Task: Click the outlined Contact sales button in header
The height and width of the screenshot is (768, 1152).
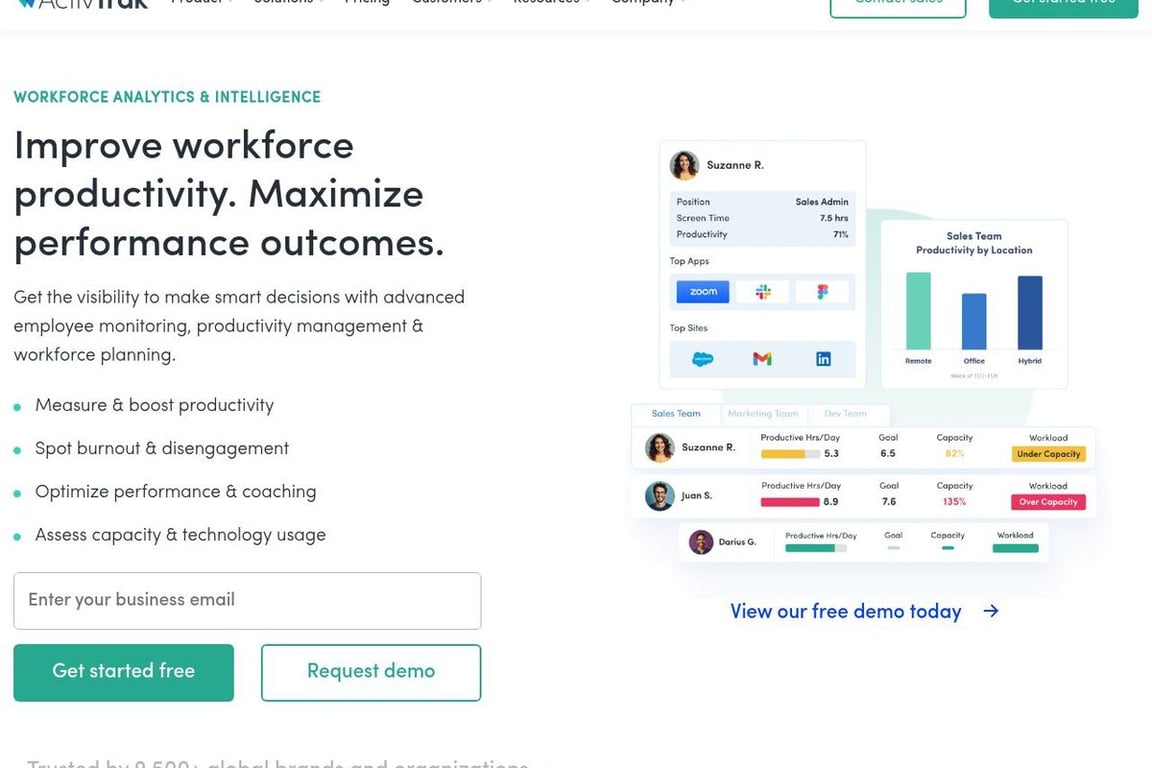Action: (898, 4)
